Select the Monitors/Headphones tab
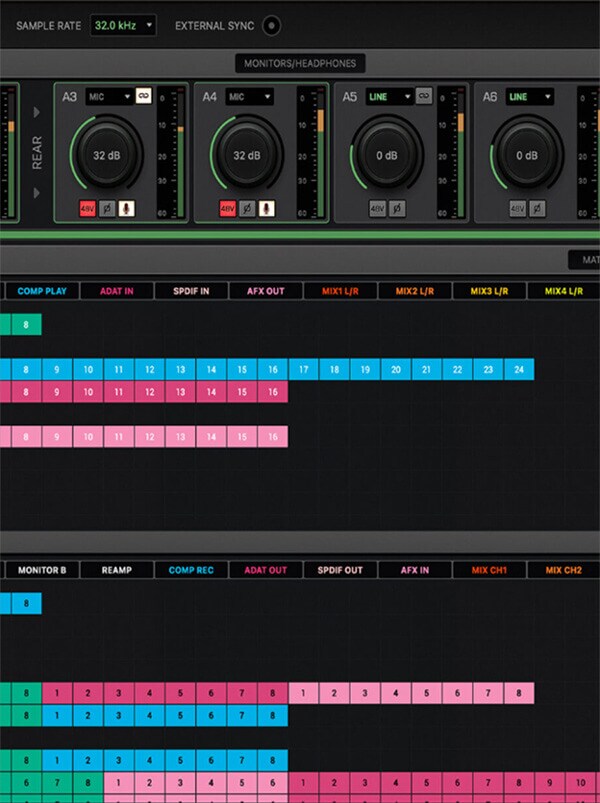The image size is (600, 803). pos(300,63)
